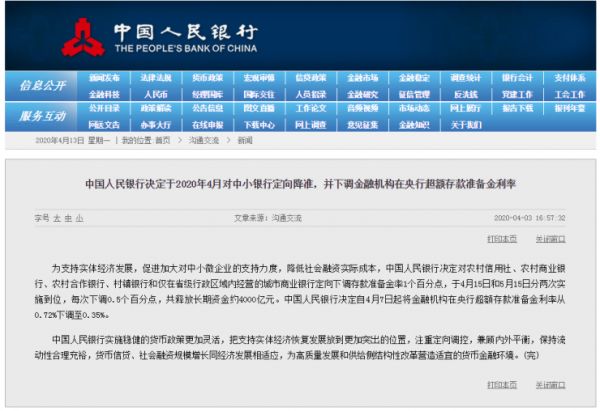Click the timestamp 2020-04-03 16:57:32
Image resolution: width=600 pixels, height=411 pixels.
(x=529, y=218)
